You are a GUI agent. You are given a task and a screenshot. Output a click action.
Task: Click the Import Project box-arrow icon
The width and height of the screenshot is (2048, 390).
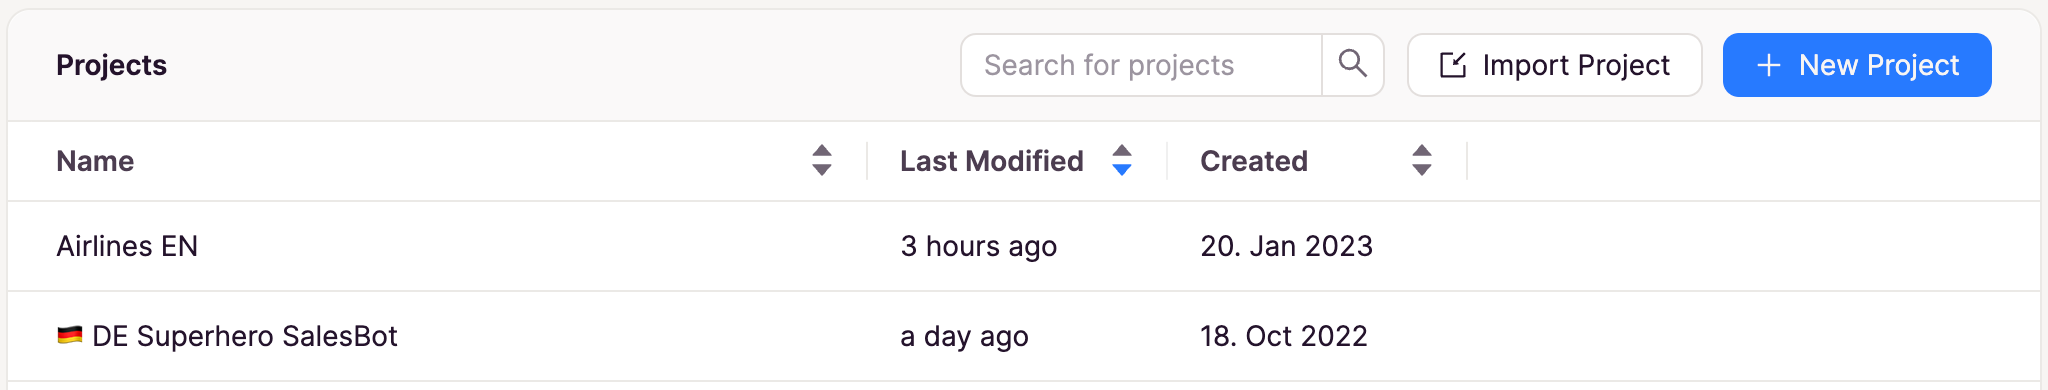point(1453,65)
